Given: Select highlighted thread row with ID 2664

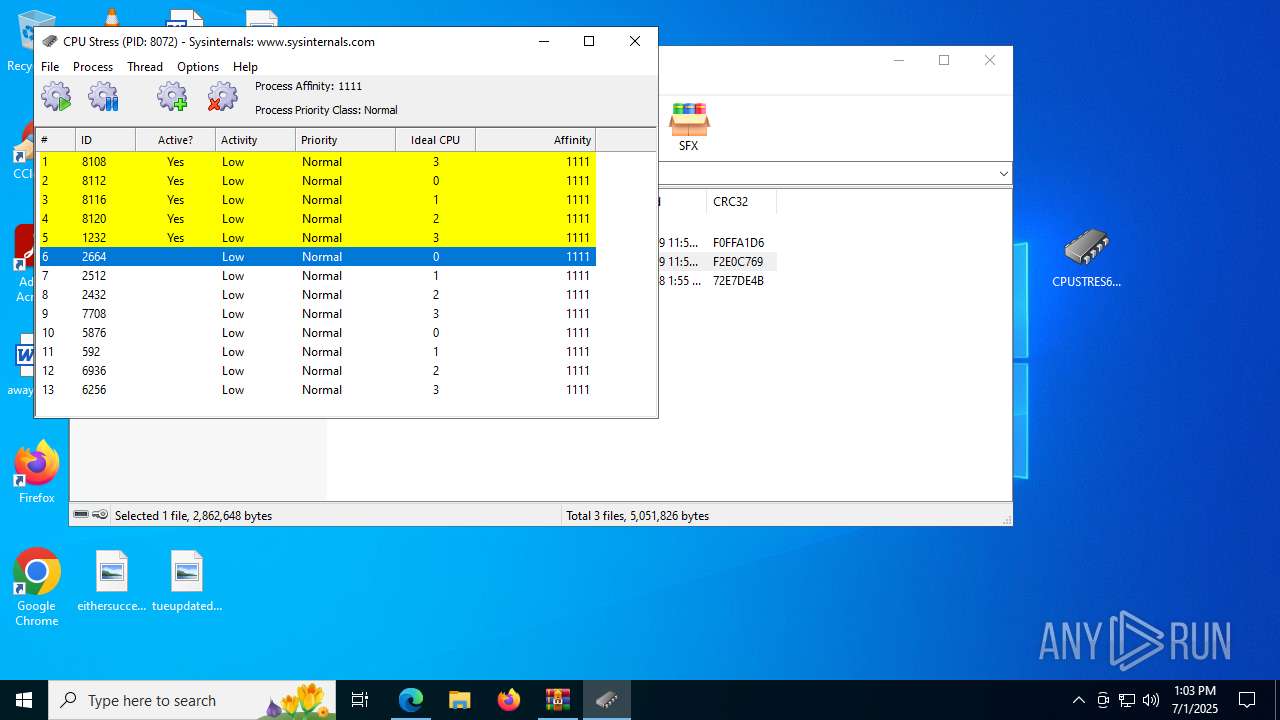Looking at the screenshot, I should pyautogui.click(x=316, y=256).
